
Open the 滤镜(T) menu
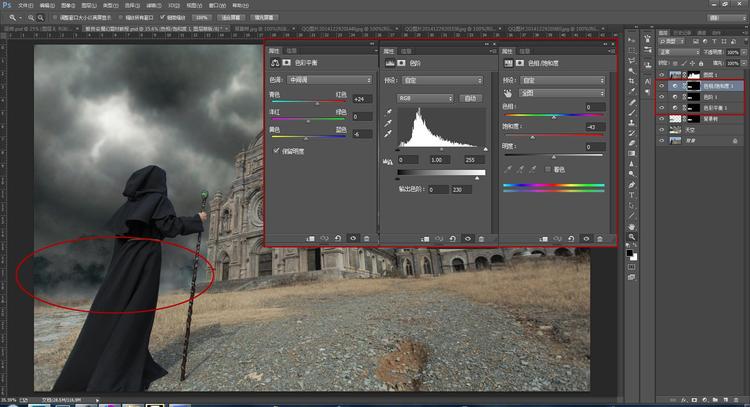pos(154,6)
